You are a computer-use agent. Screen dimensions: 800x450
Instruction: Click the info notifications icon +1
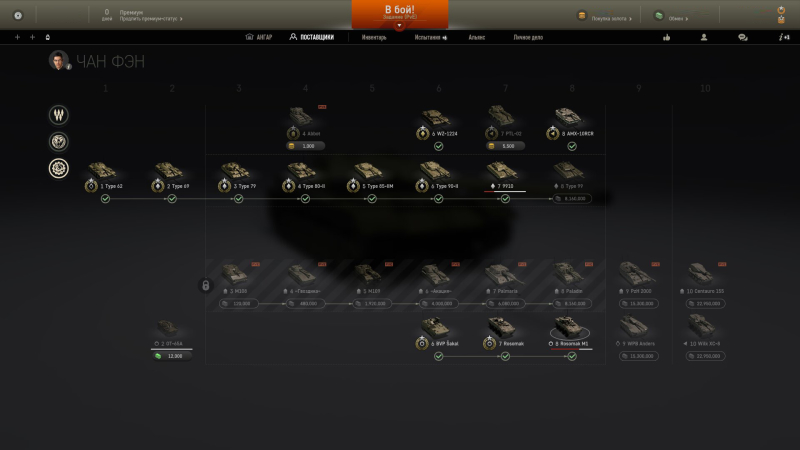[784, 37]
